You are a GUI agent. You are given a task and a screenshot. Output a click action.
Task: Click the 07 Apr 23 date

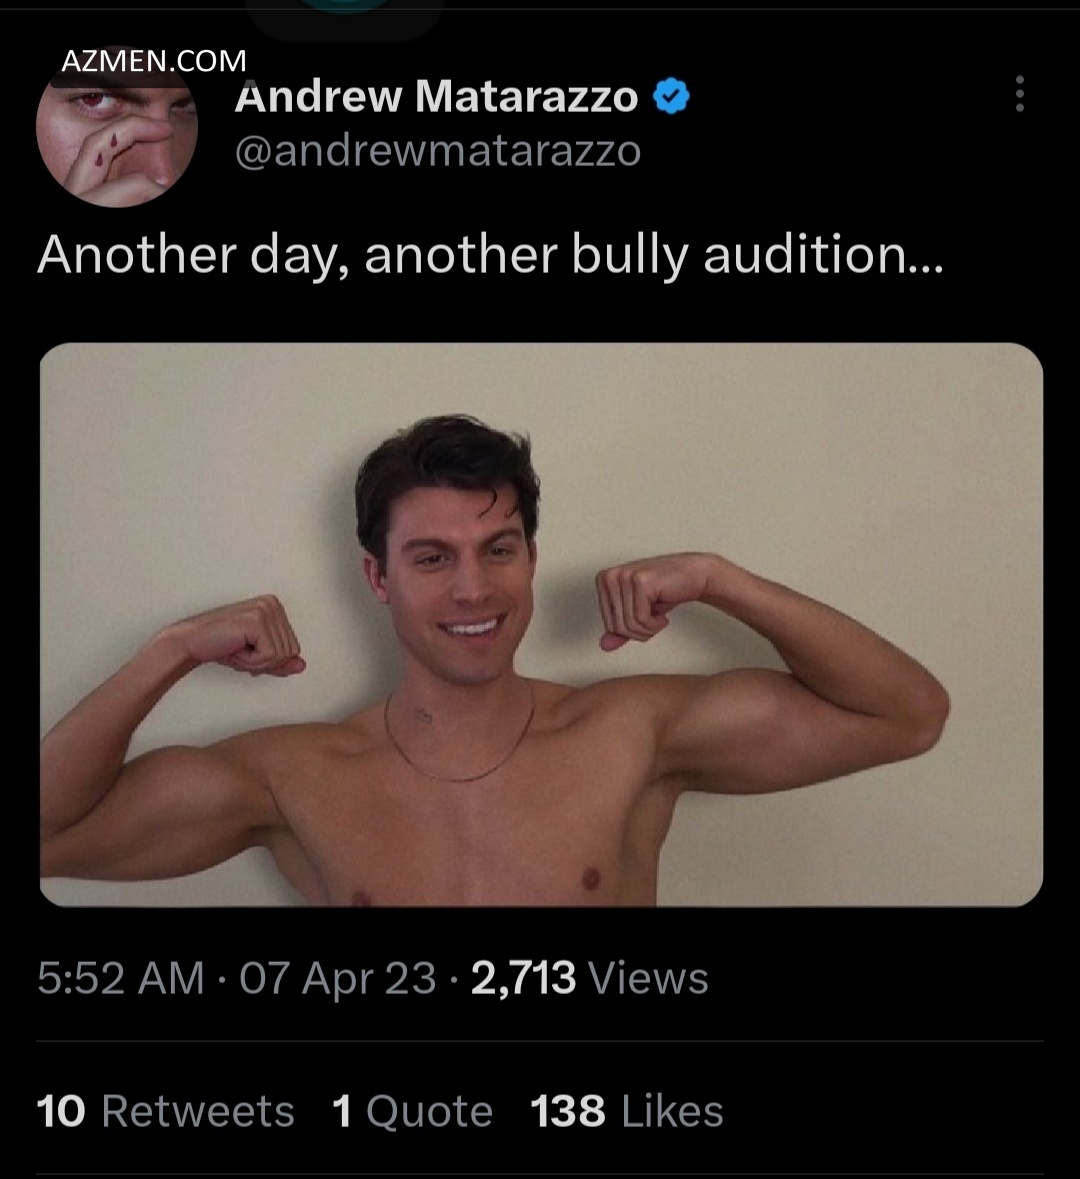337,978
